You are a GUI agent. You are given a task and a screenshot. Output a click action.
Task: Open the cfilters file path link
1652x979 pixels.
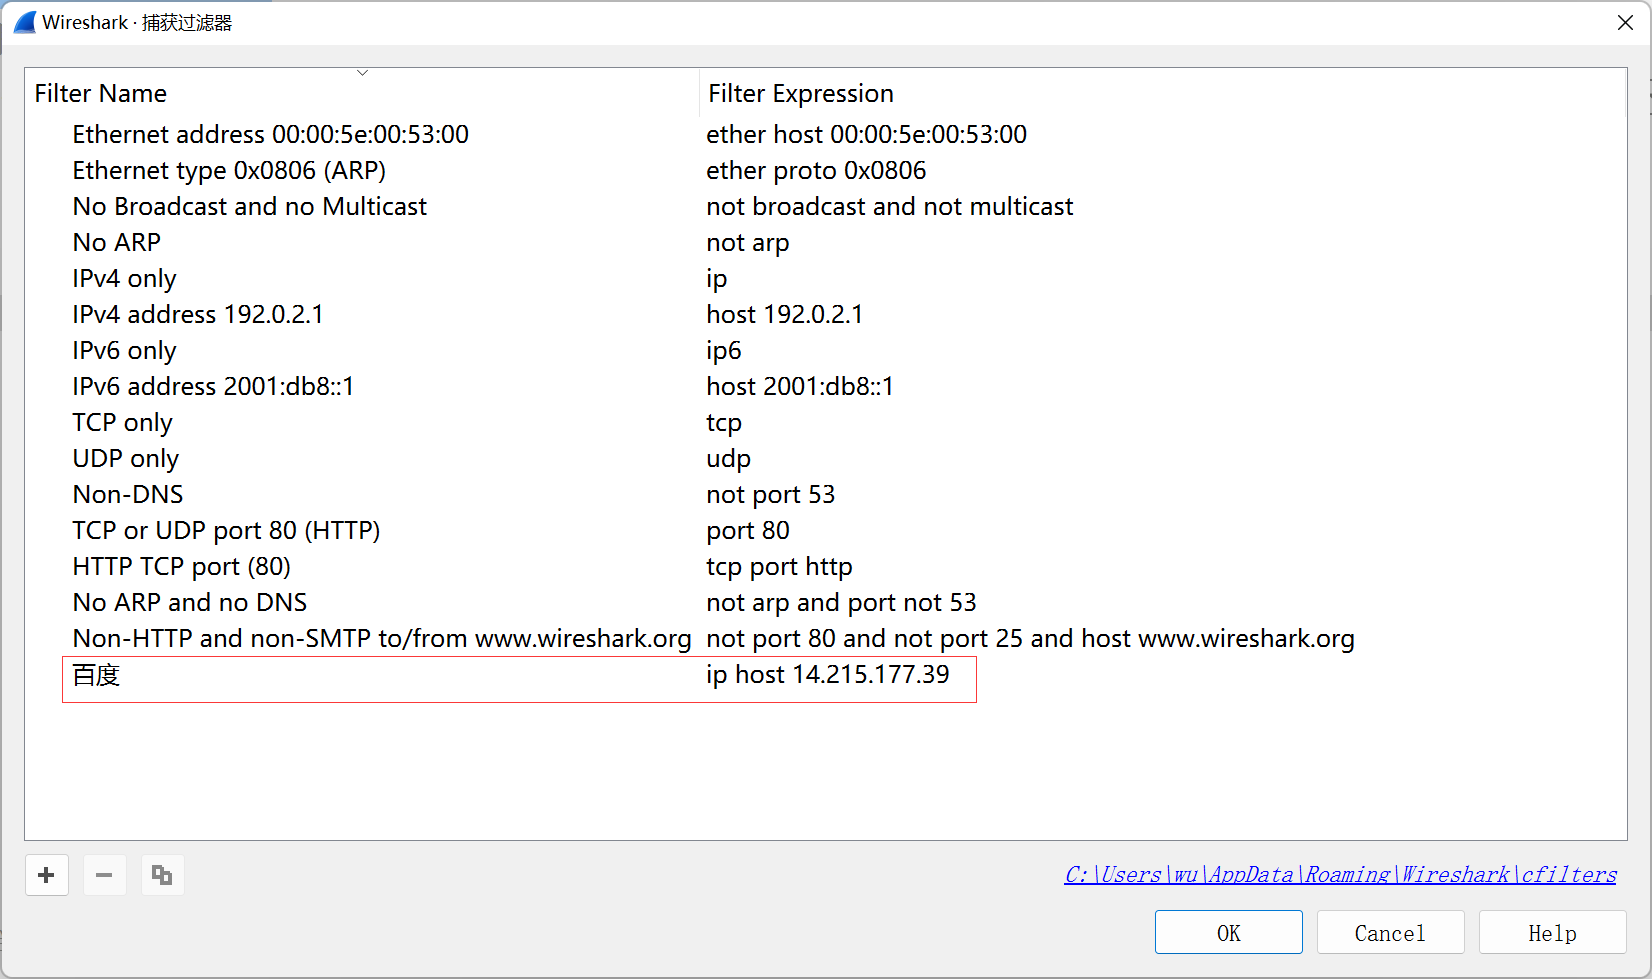tap(1340, 875)
